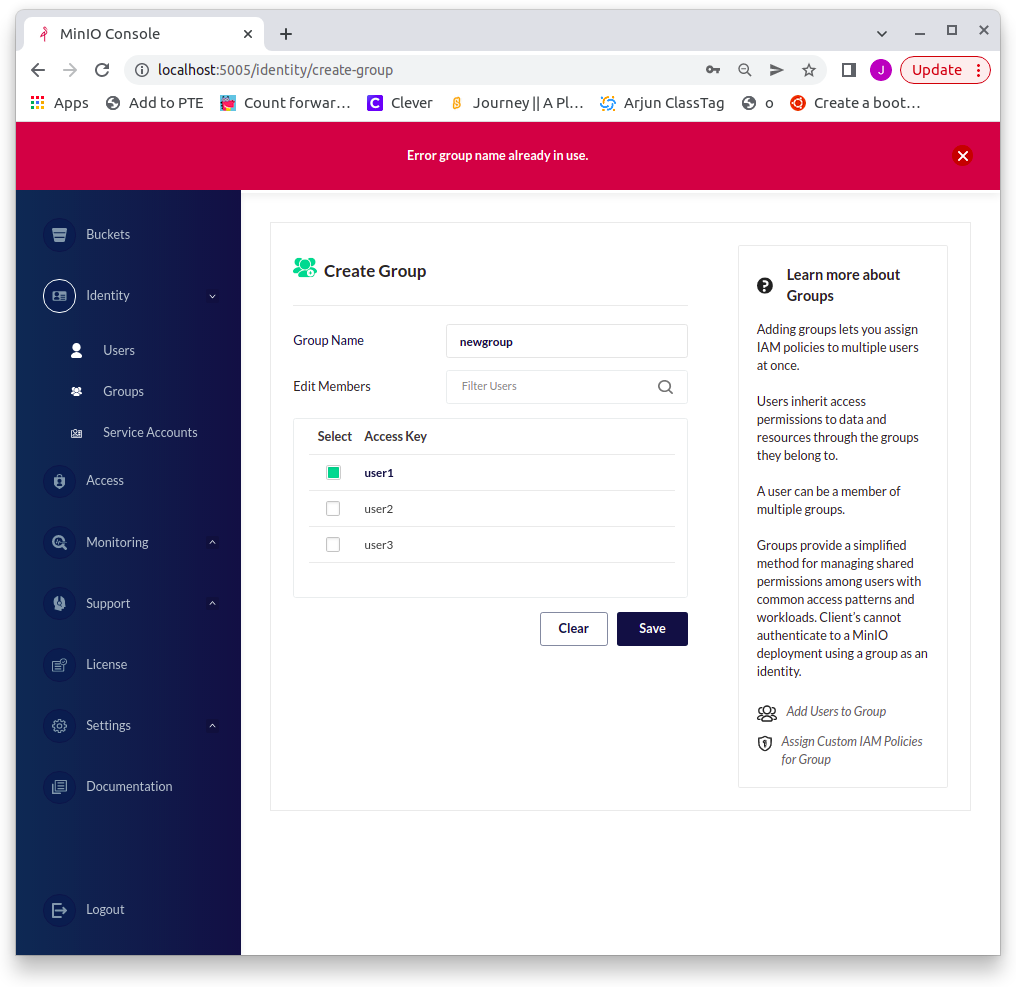Close the MinIO Console tab
The image size is (1016, 987).
tap(248, 34)
